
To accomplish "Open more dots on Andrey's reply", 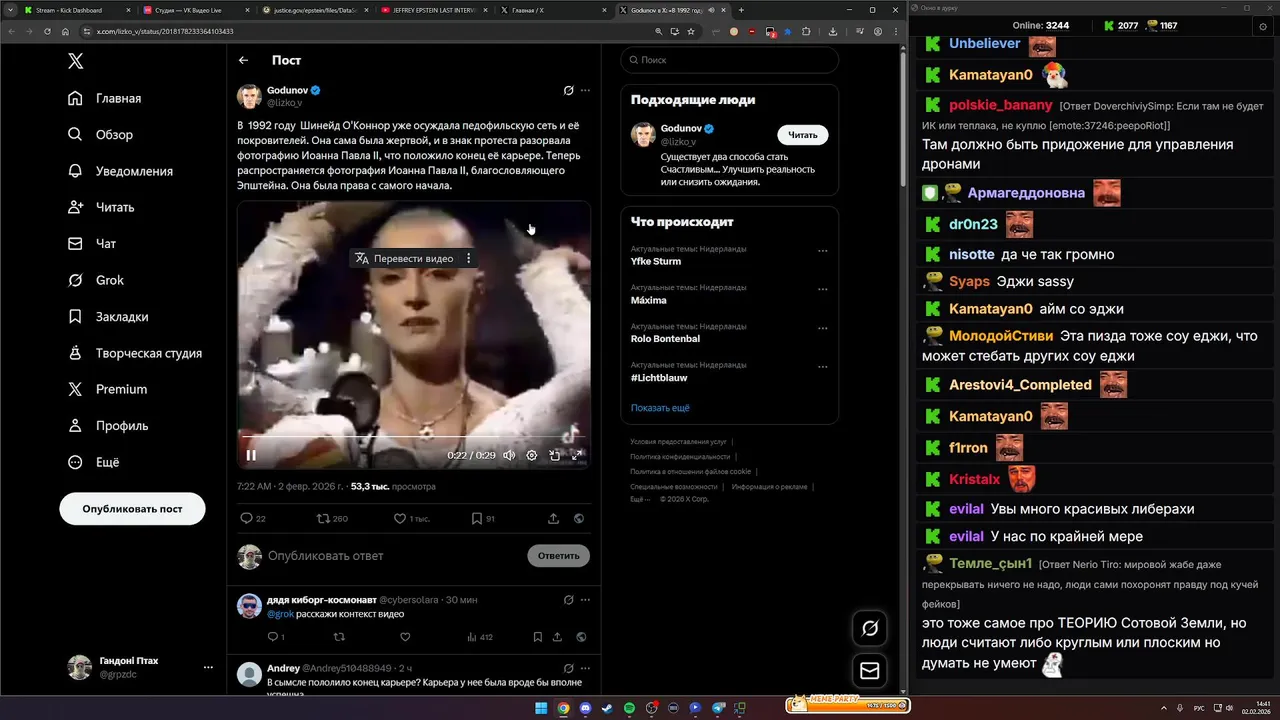I will pyautogui.click(x=585, y=668).
